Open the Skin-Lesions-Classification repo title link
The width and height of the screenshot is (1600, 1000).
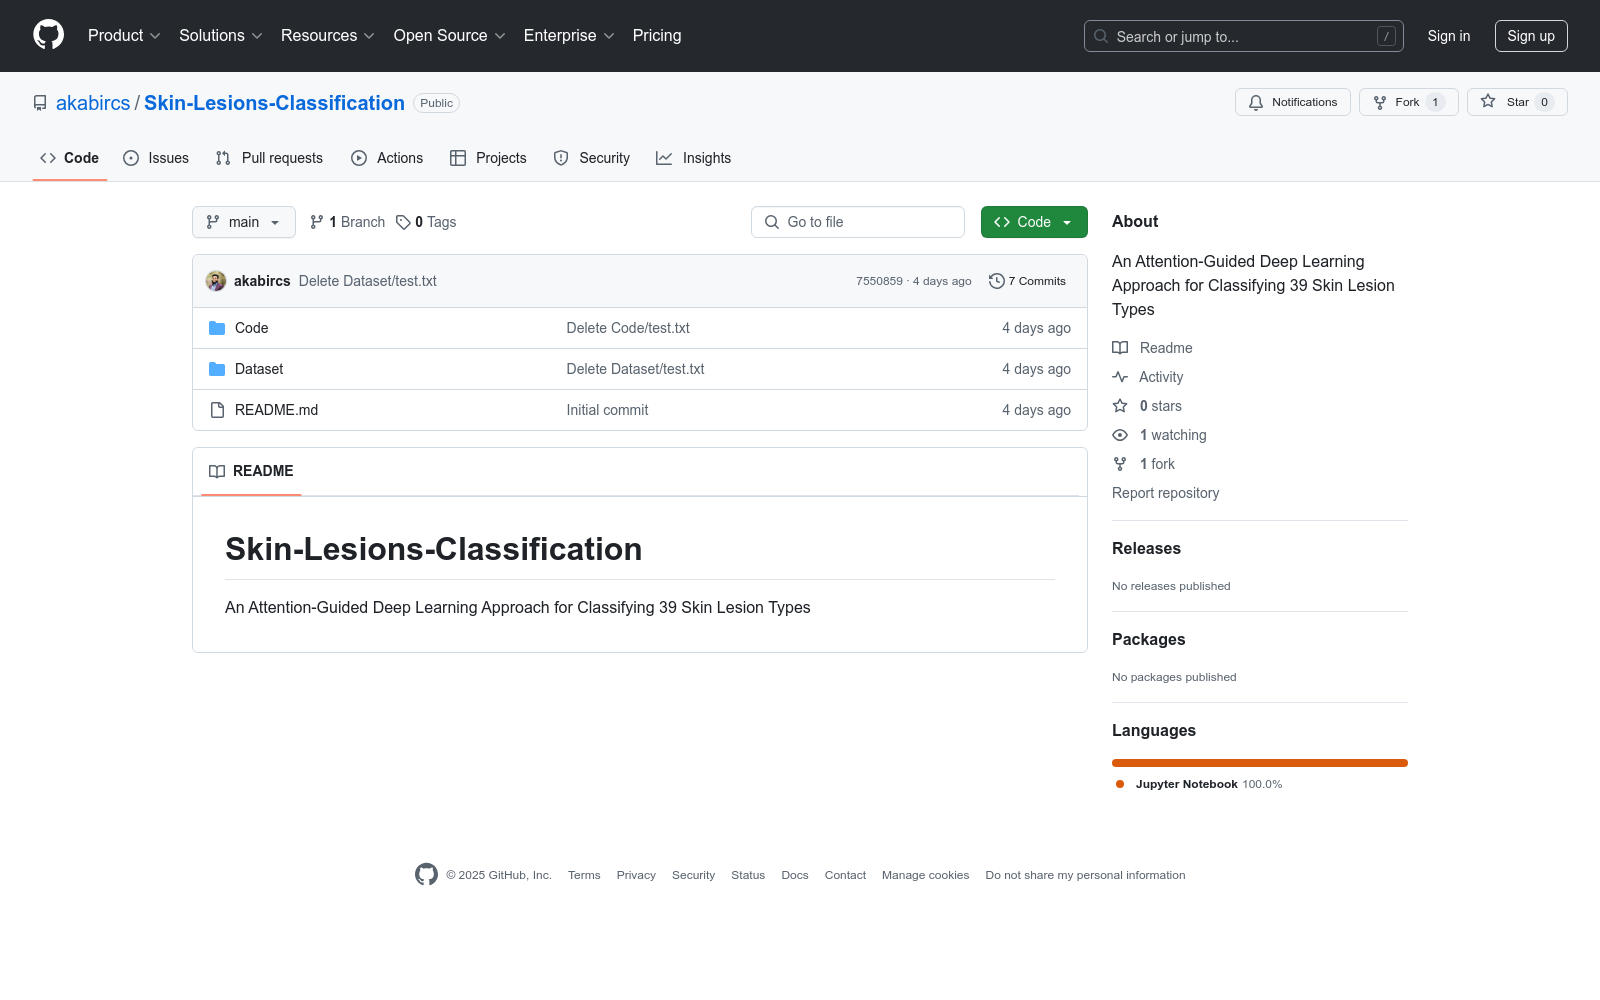click(x=274, y=103)
